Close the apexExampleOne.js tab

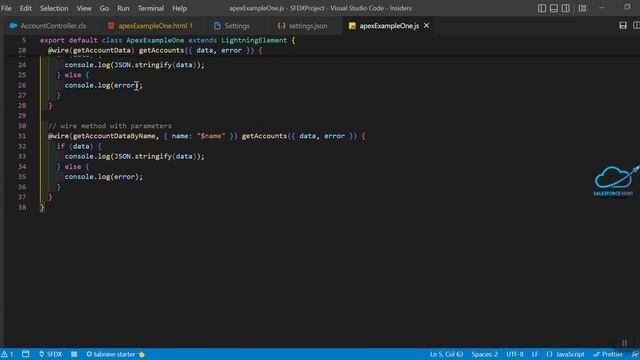[x=427, y=26]
